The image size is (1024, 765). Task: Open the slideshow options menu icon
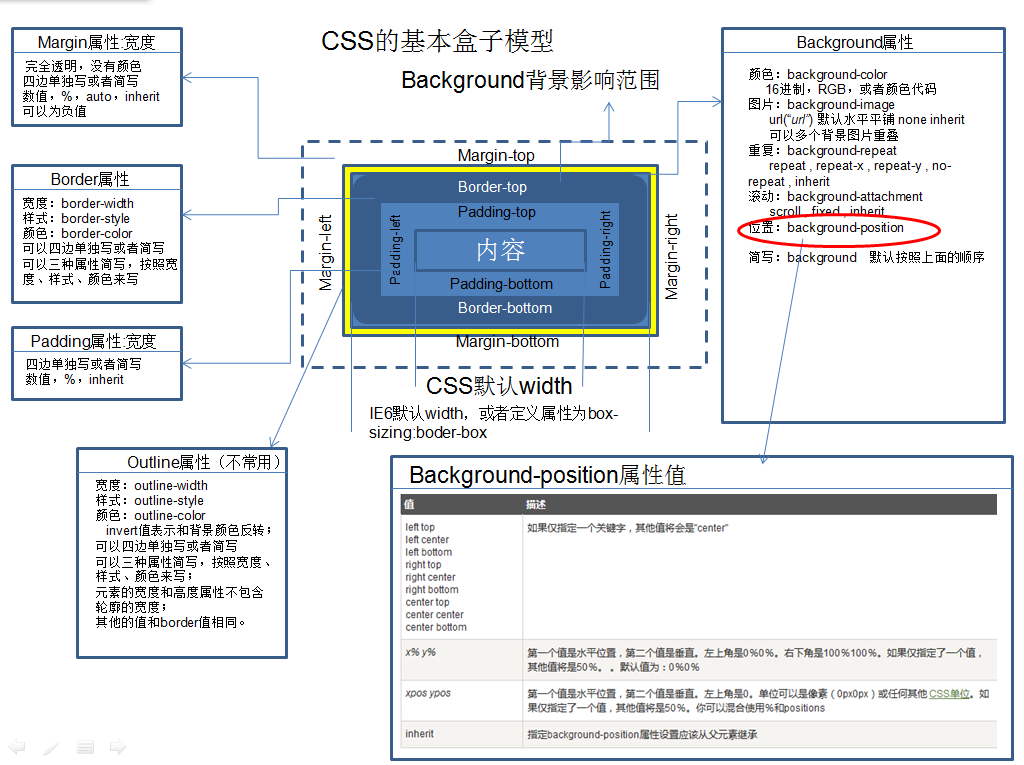pyautogui.click(x=84, y=746)
